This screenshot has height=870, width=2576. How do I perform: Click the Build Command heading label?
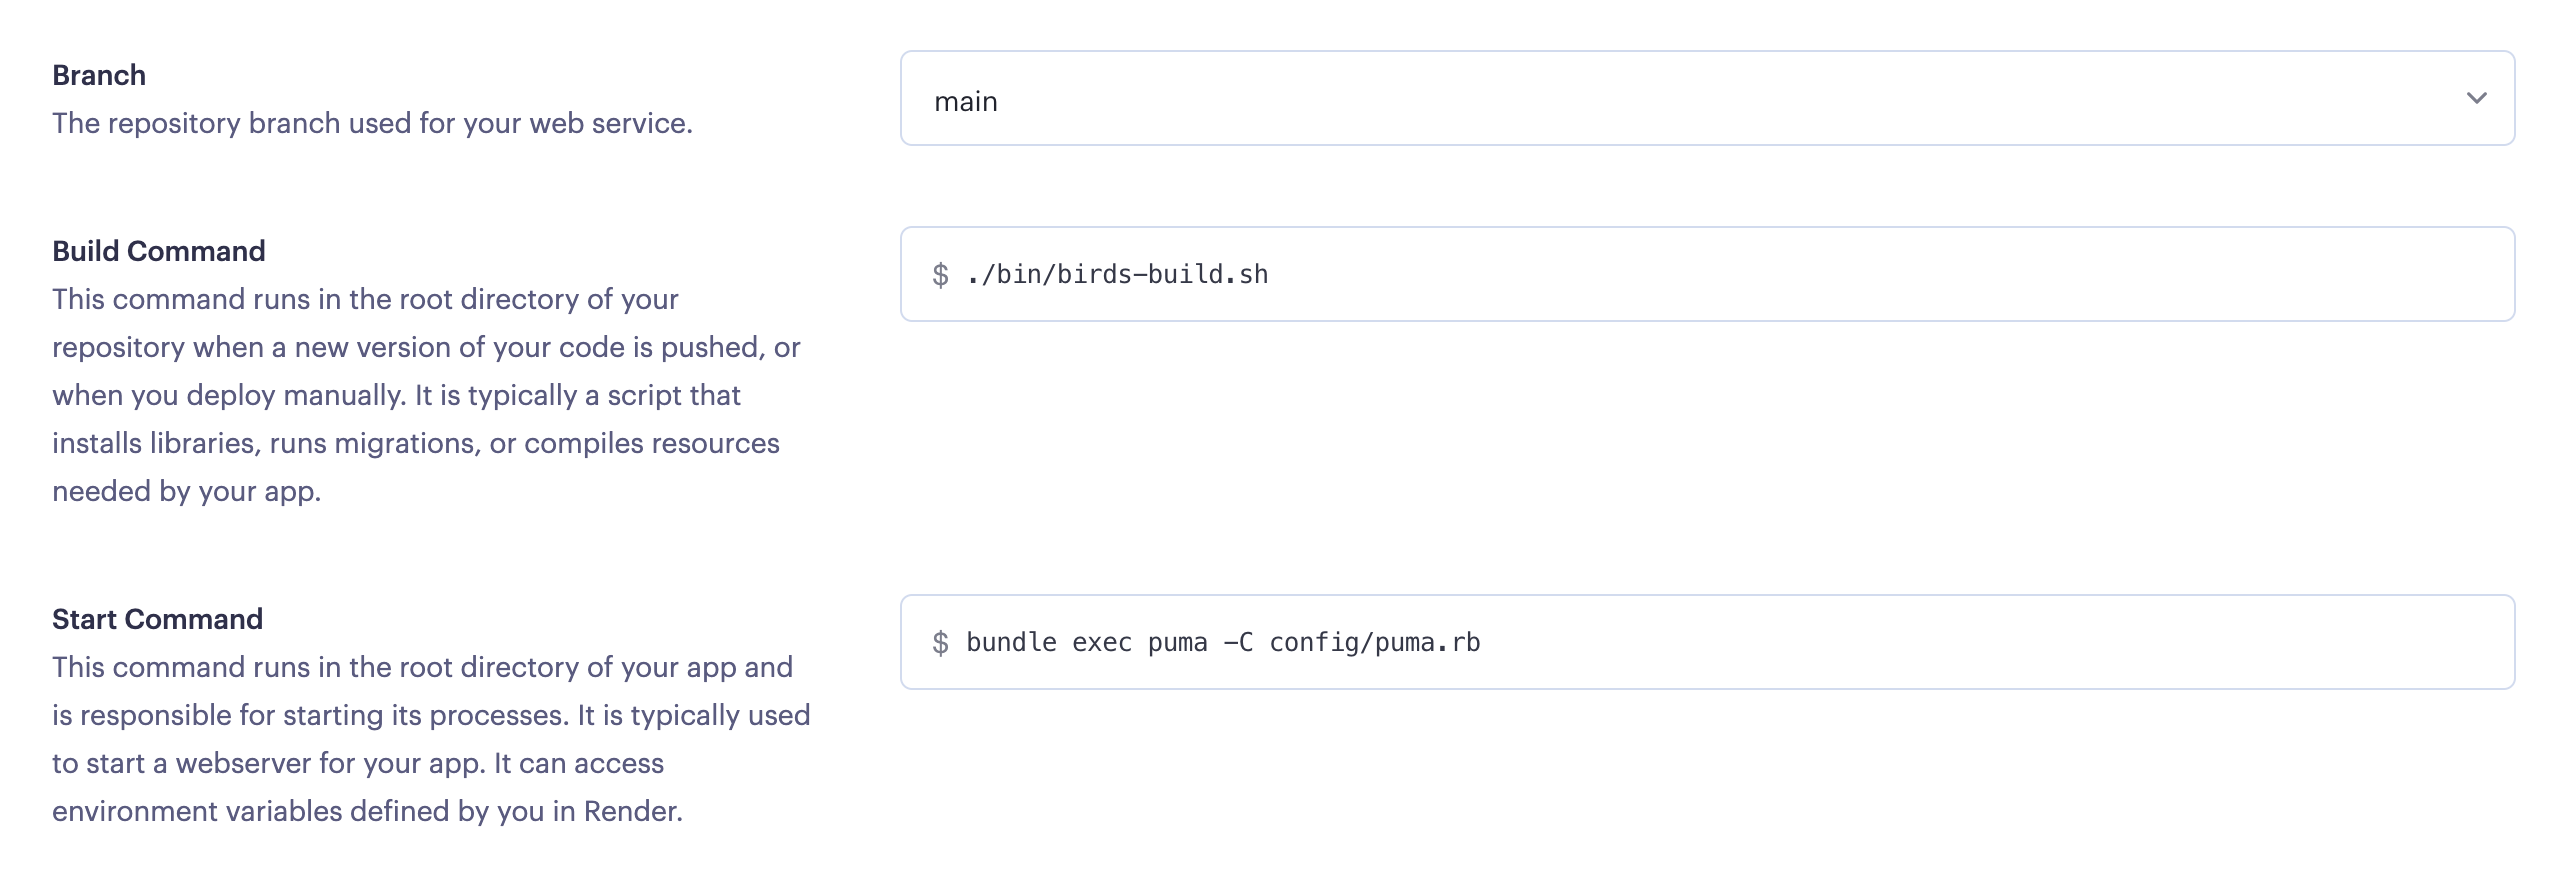(x=159, y=251)
